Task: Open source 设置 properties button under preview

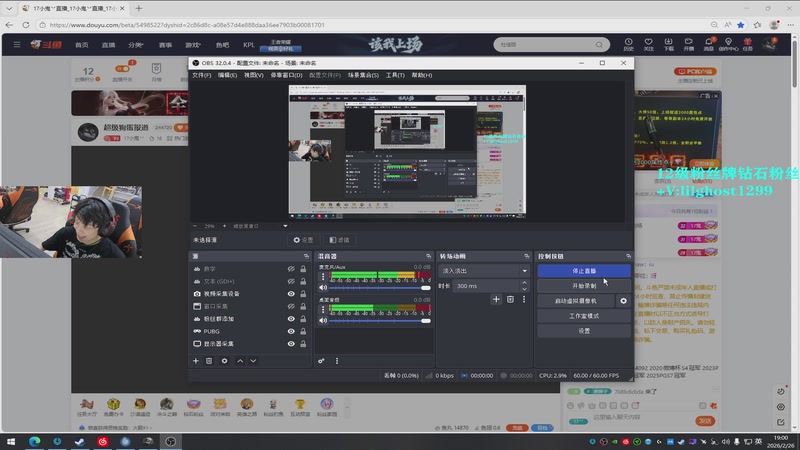Action: (x=304, y=240)
